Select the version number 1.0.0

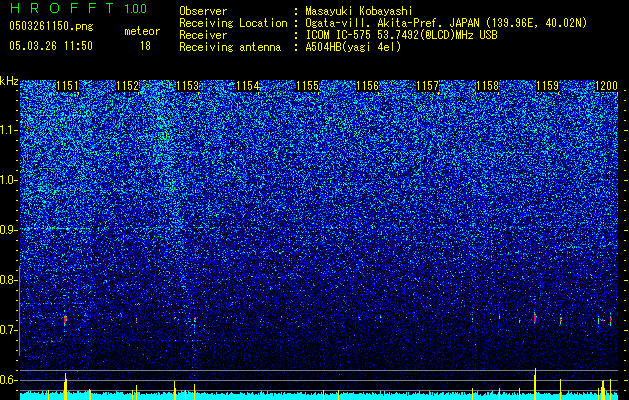[136, 8]
